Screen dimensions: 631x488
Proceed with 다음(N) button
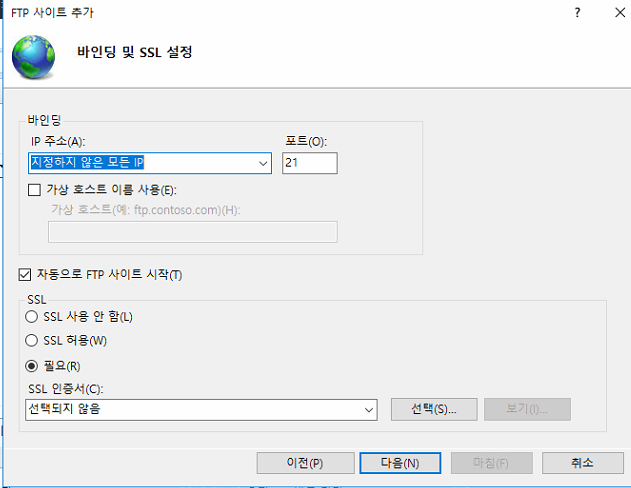[x=400, y=463]
